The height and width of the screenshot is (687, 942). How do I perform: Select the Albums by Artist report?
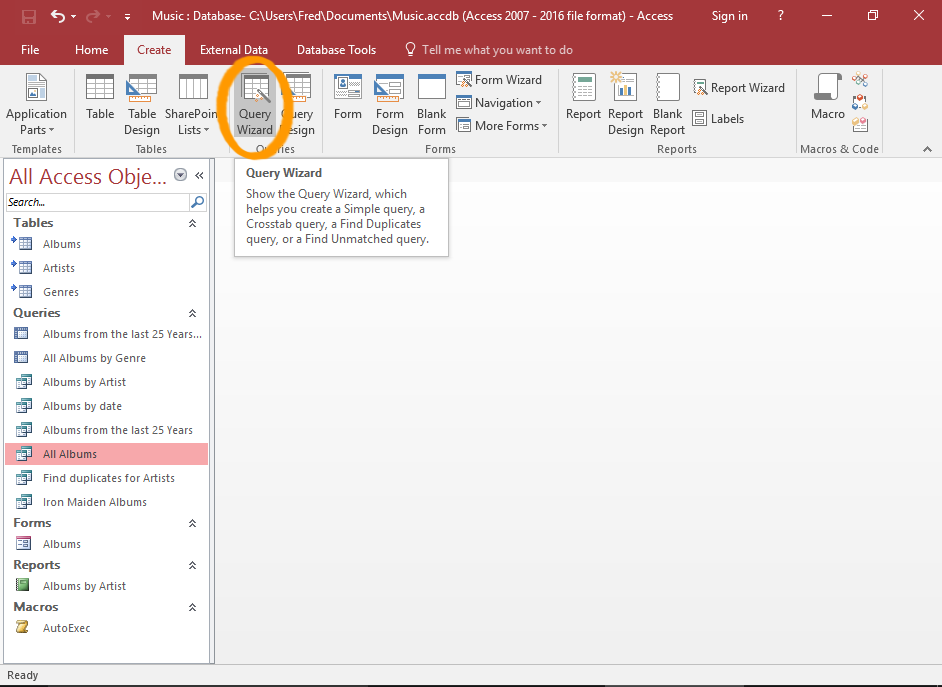click(107, 586)
